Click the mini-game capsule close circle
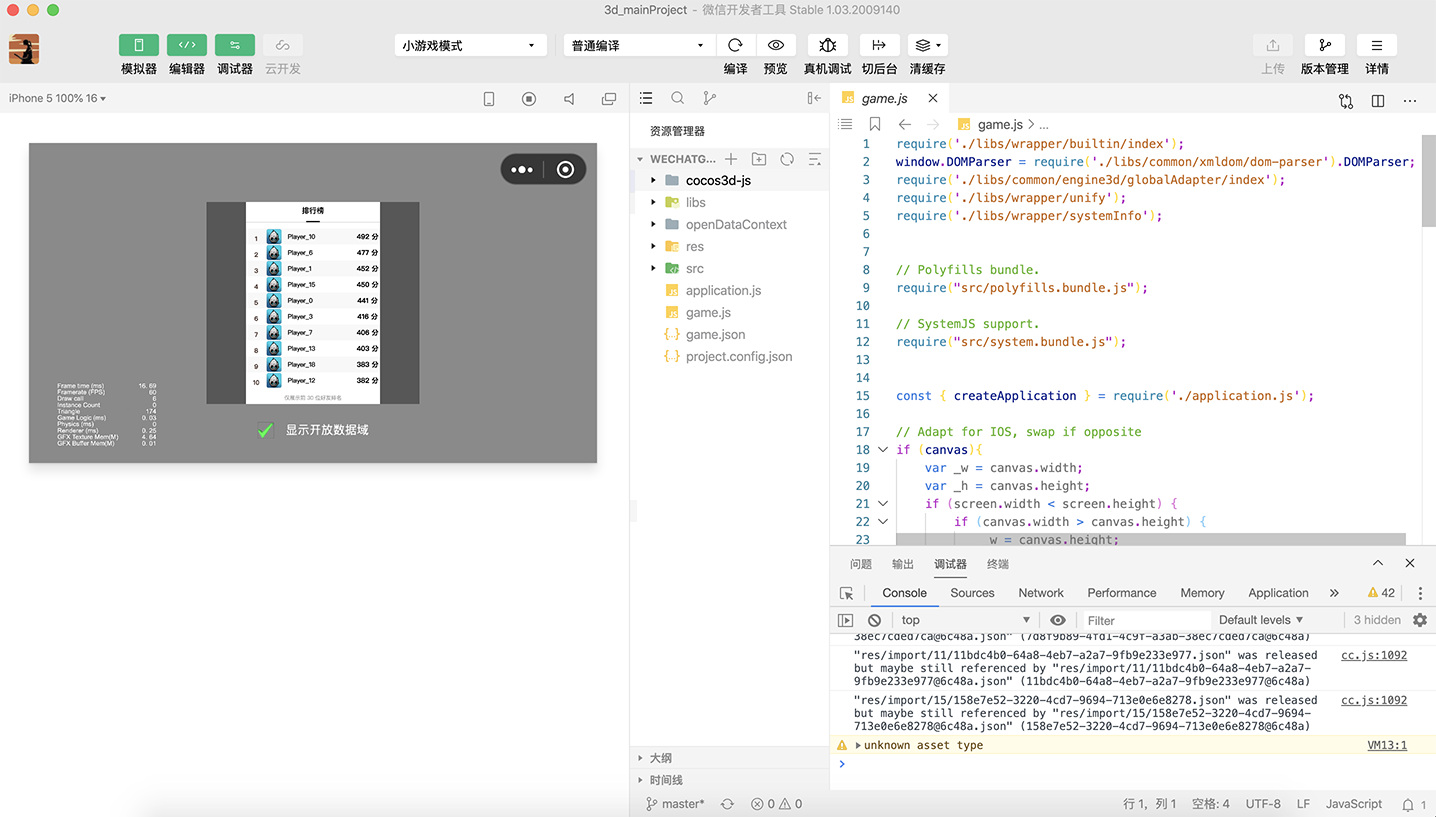Viewport: 1436px width, 817px height. click(x=565, y=170)
